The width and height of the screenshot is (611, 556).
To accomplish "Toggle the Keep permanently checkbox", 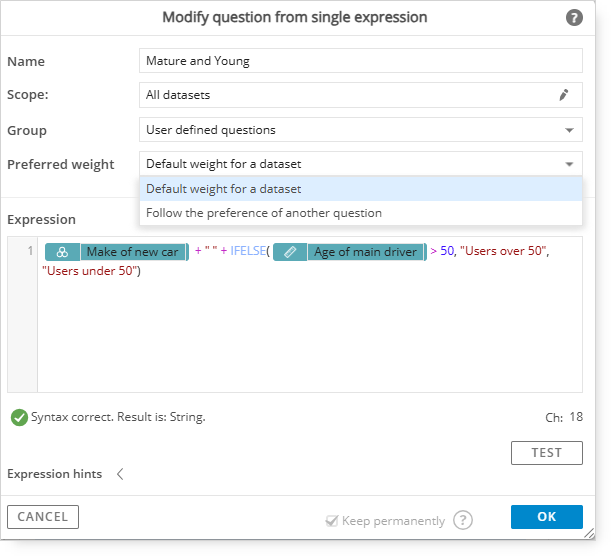I will pyautogui.click(x=332, y=521).
